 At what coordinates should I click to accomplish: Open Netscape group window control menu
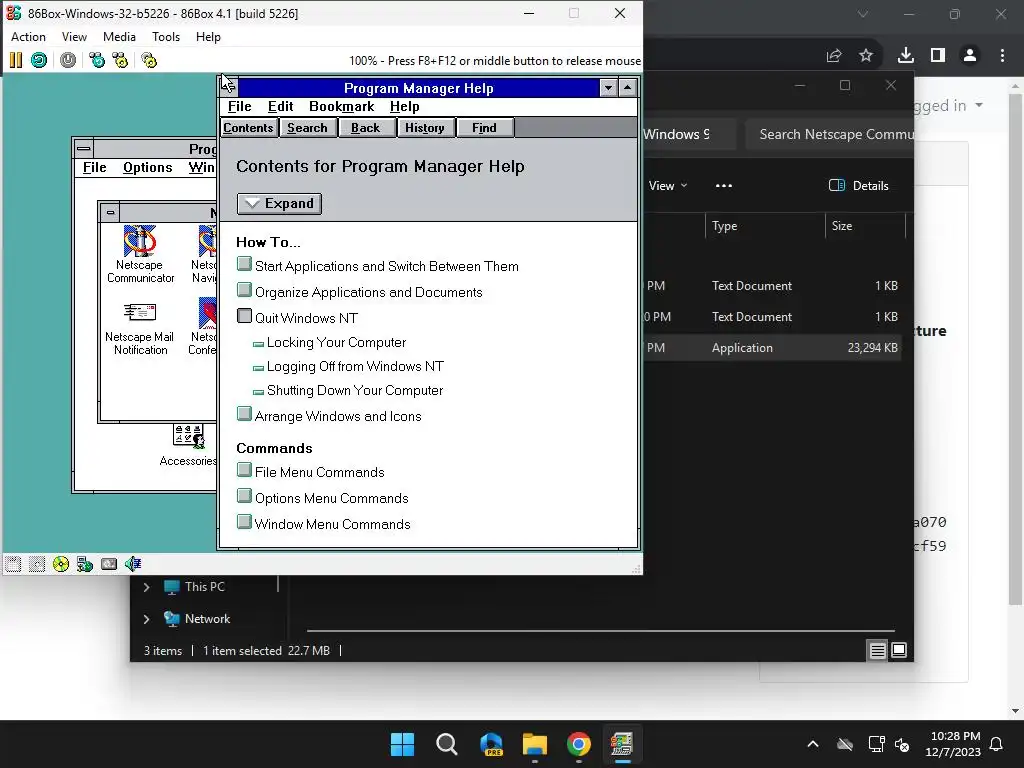pos(110,212)
